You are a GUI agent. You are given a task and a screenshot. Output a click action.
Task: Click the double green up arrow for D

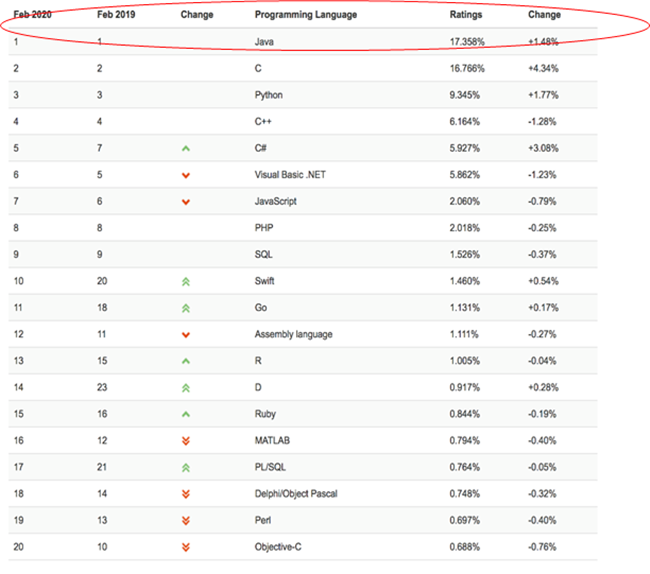click(x=185, y=388)
